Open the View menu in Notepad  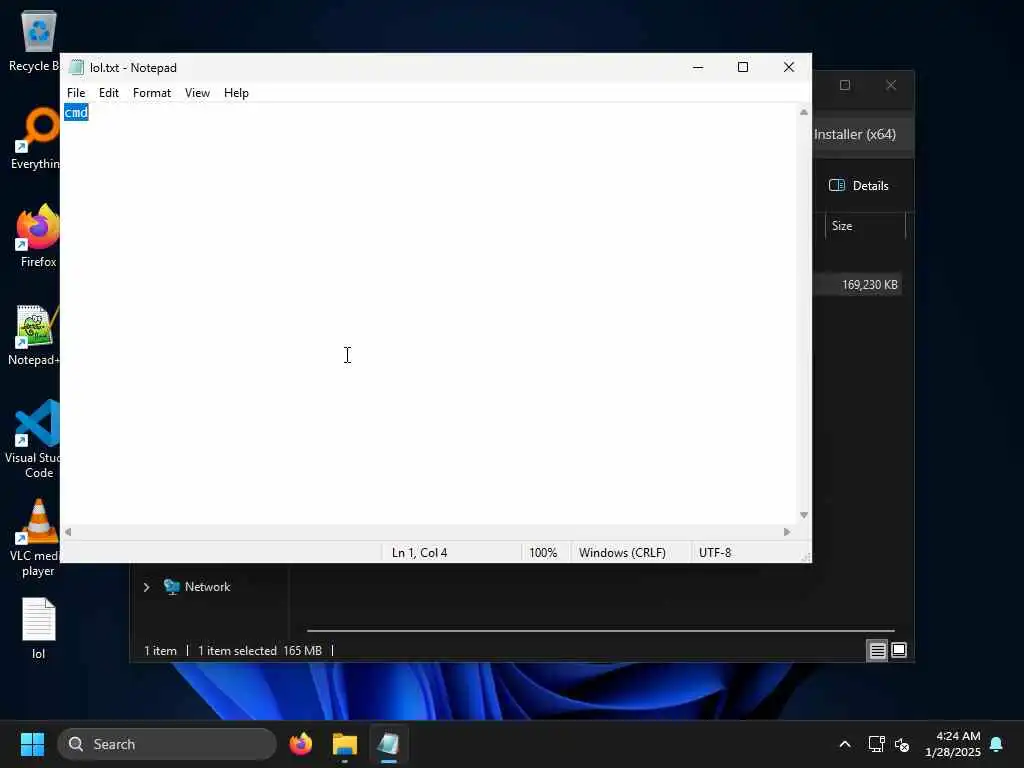[197, 93]
